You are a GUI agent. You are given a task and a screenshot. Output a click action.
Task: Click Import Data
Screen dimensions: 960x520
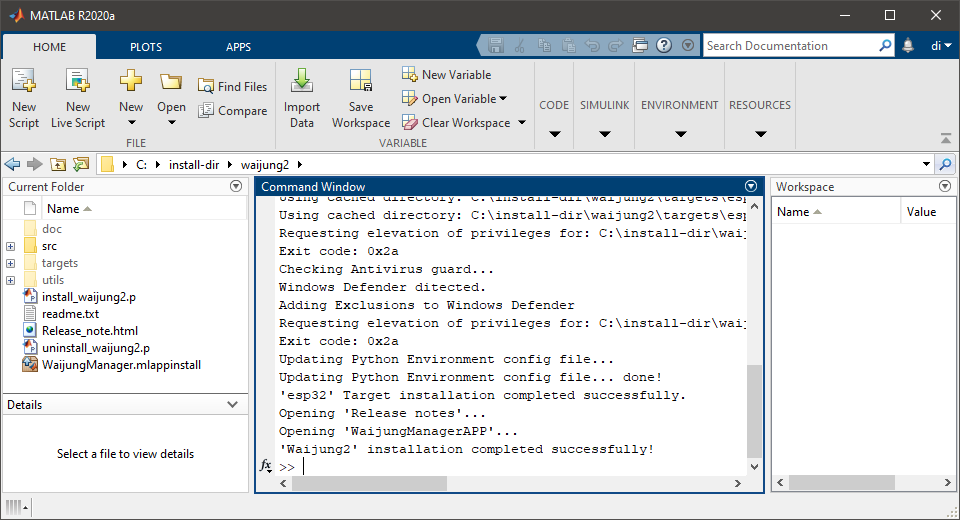point(302,98)
